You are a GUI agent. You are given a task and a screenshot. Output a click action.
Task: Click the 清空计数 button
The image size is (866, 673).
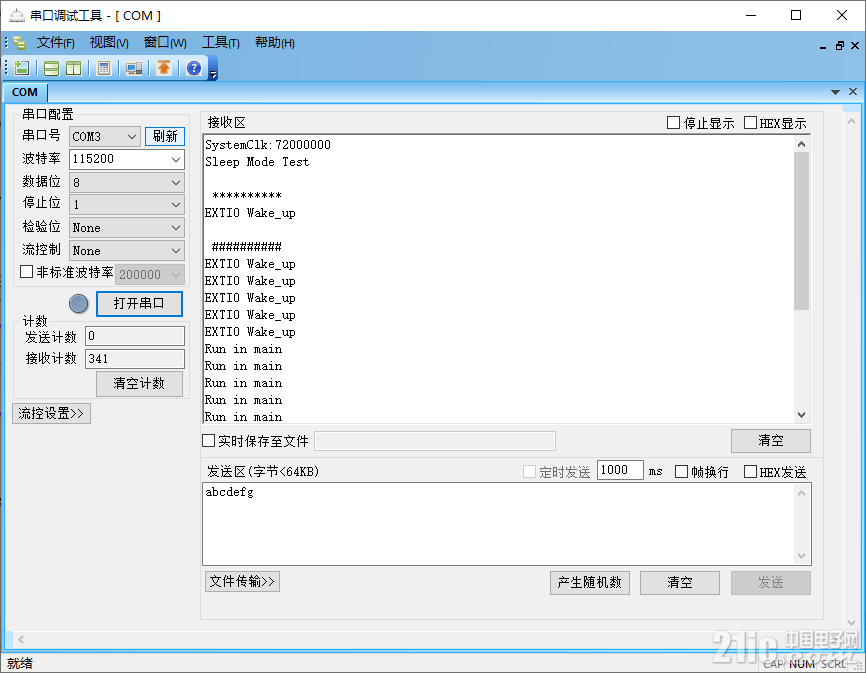click(x=139, y=384)
